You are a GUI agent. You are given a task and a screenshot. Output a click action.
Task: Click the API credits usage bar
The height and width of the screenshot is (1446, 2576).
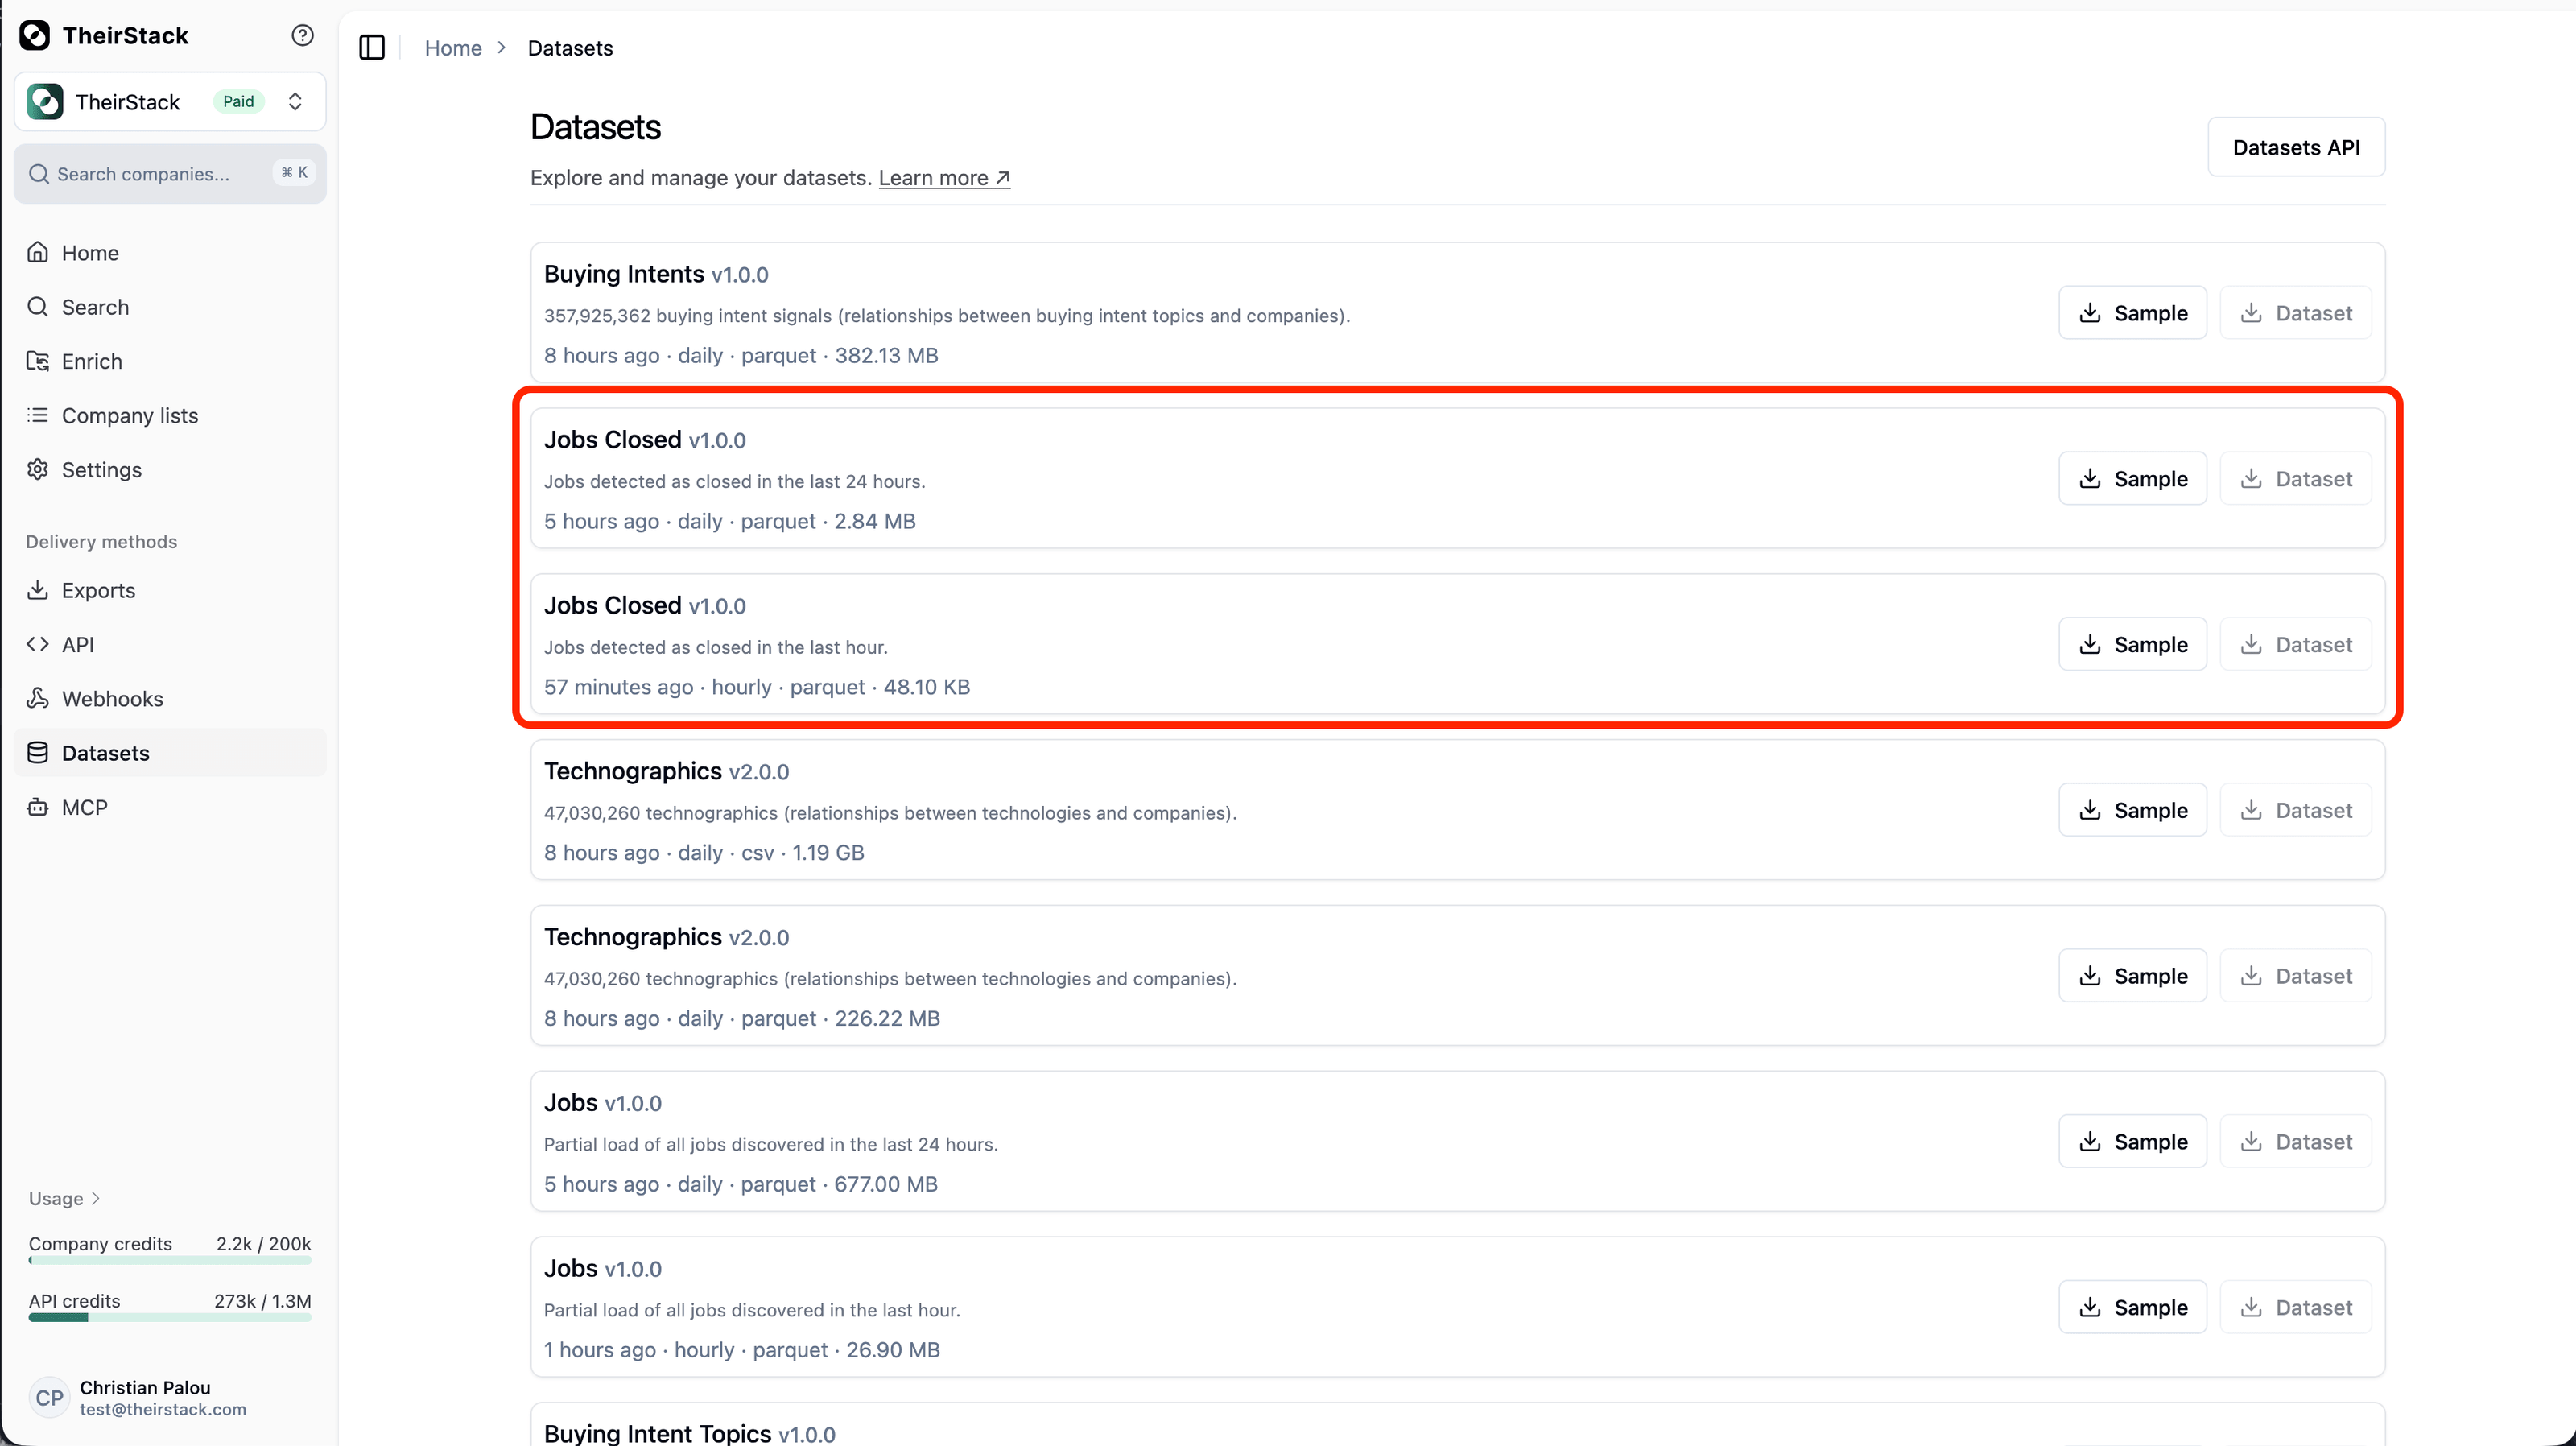coord(170,1318)
